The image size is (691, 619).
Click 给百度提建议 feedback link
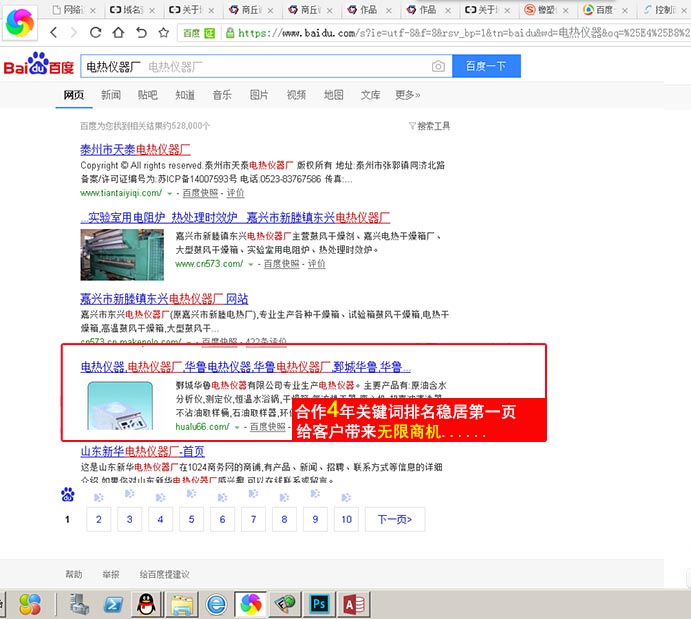[164, 575]
